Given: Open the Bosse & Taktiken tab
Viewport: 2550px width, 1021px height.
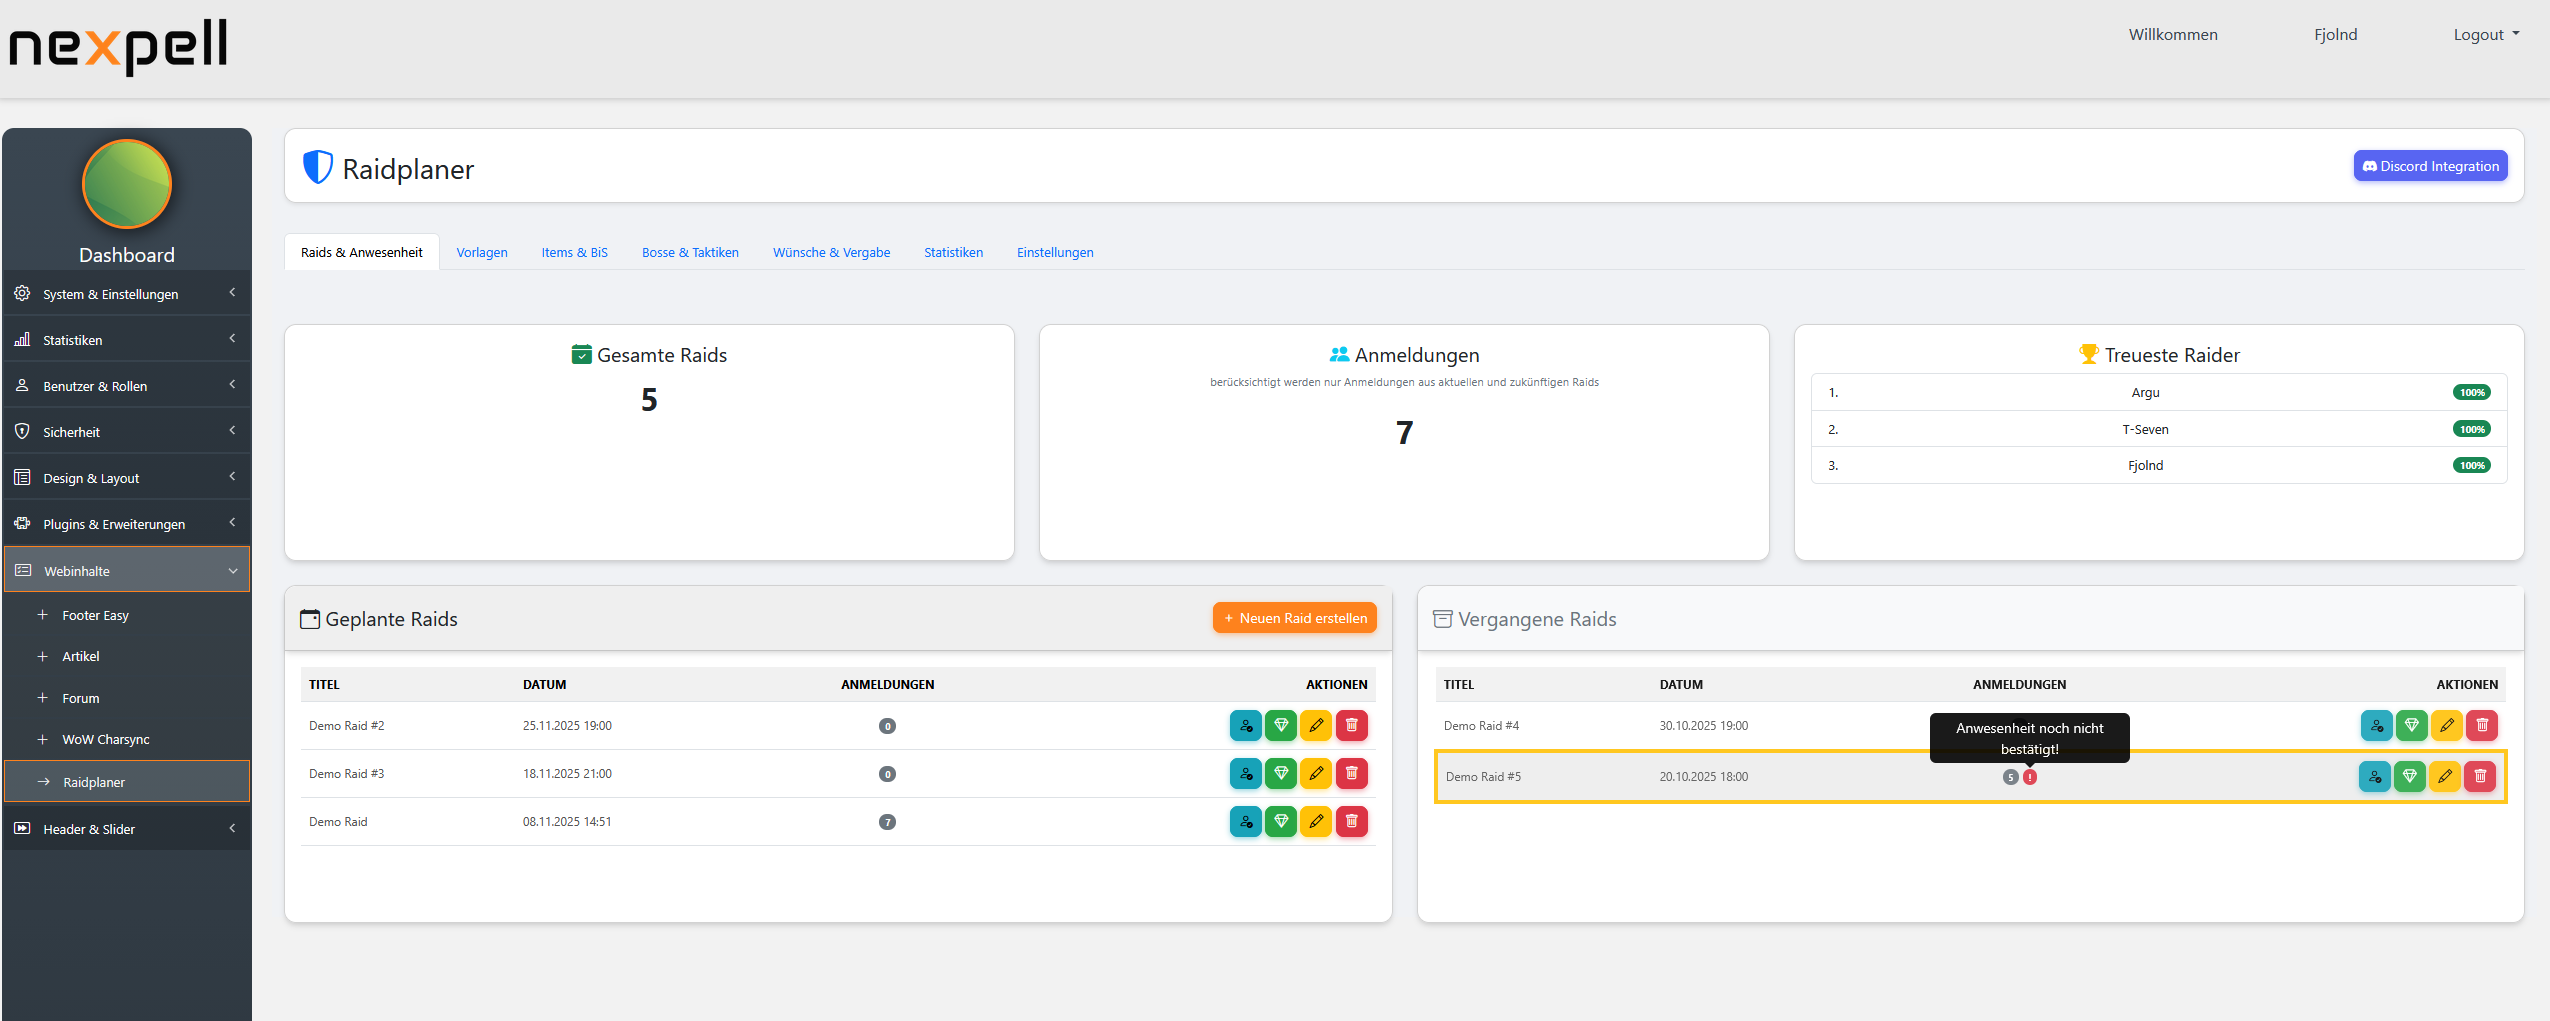Looking at the screenshot, I should coord(690,252).
